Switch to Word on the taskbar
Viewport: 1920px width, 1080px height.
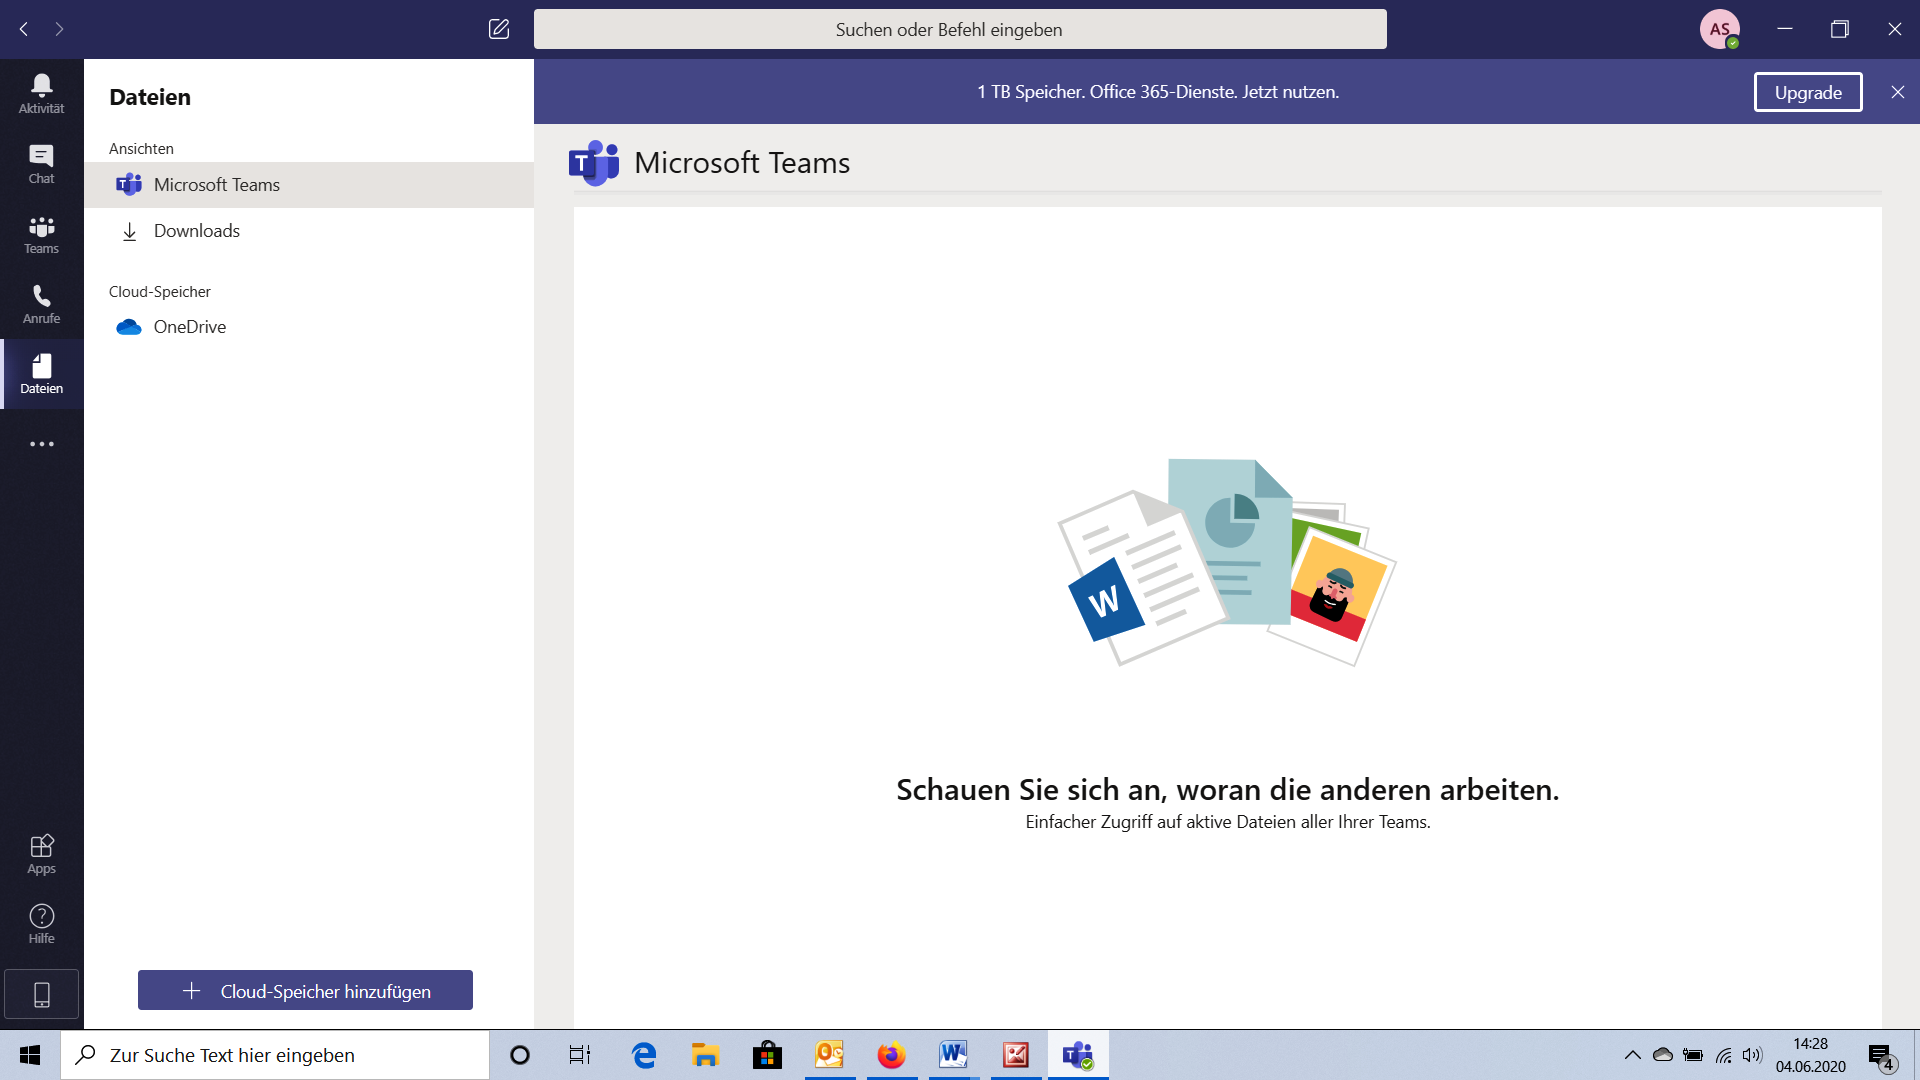point(954,1055)
